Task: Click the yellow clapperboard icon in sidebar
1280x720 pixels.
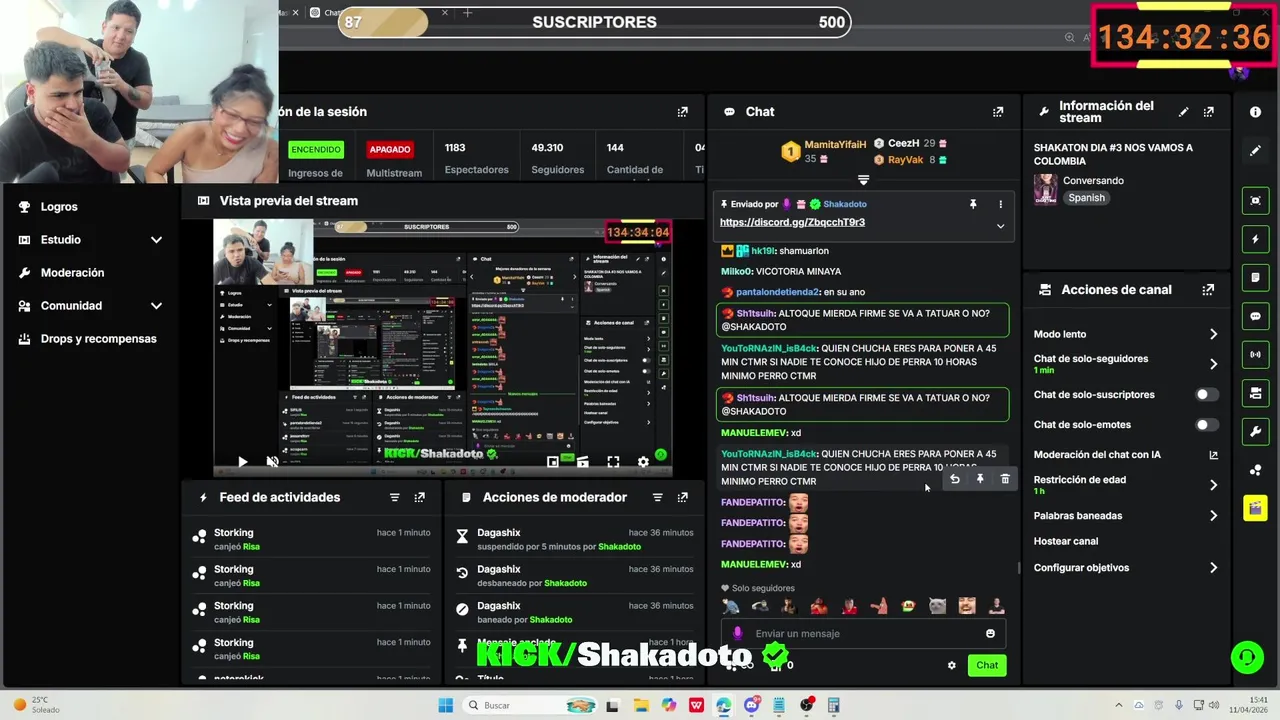Action: (x=1255, y=509)
